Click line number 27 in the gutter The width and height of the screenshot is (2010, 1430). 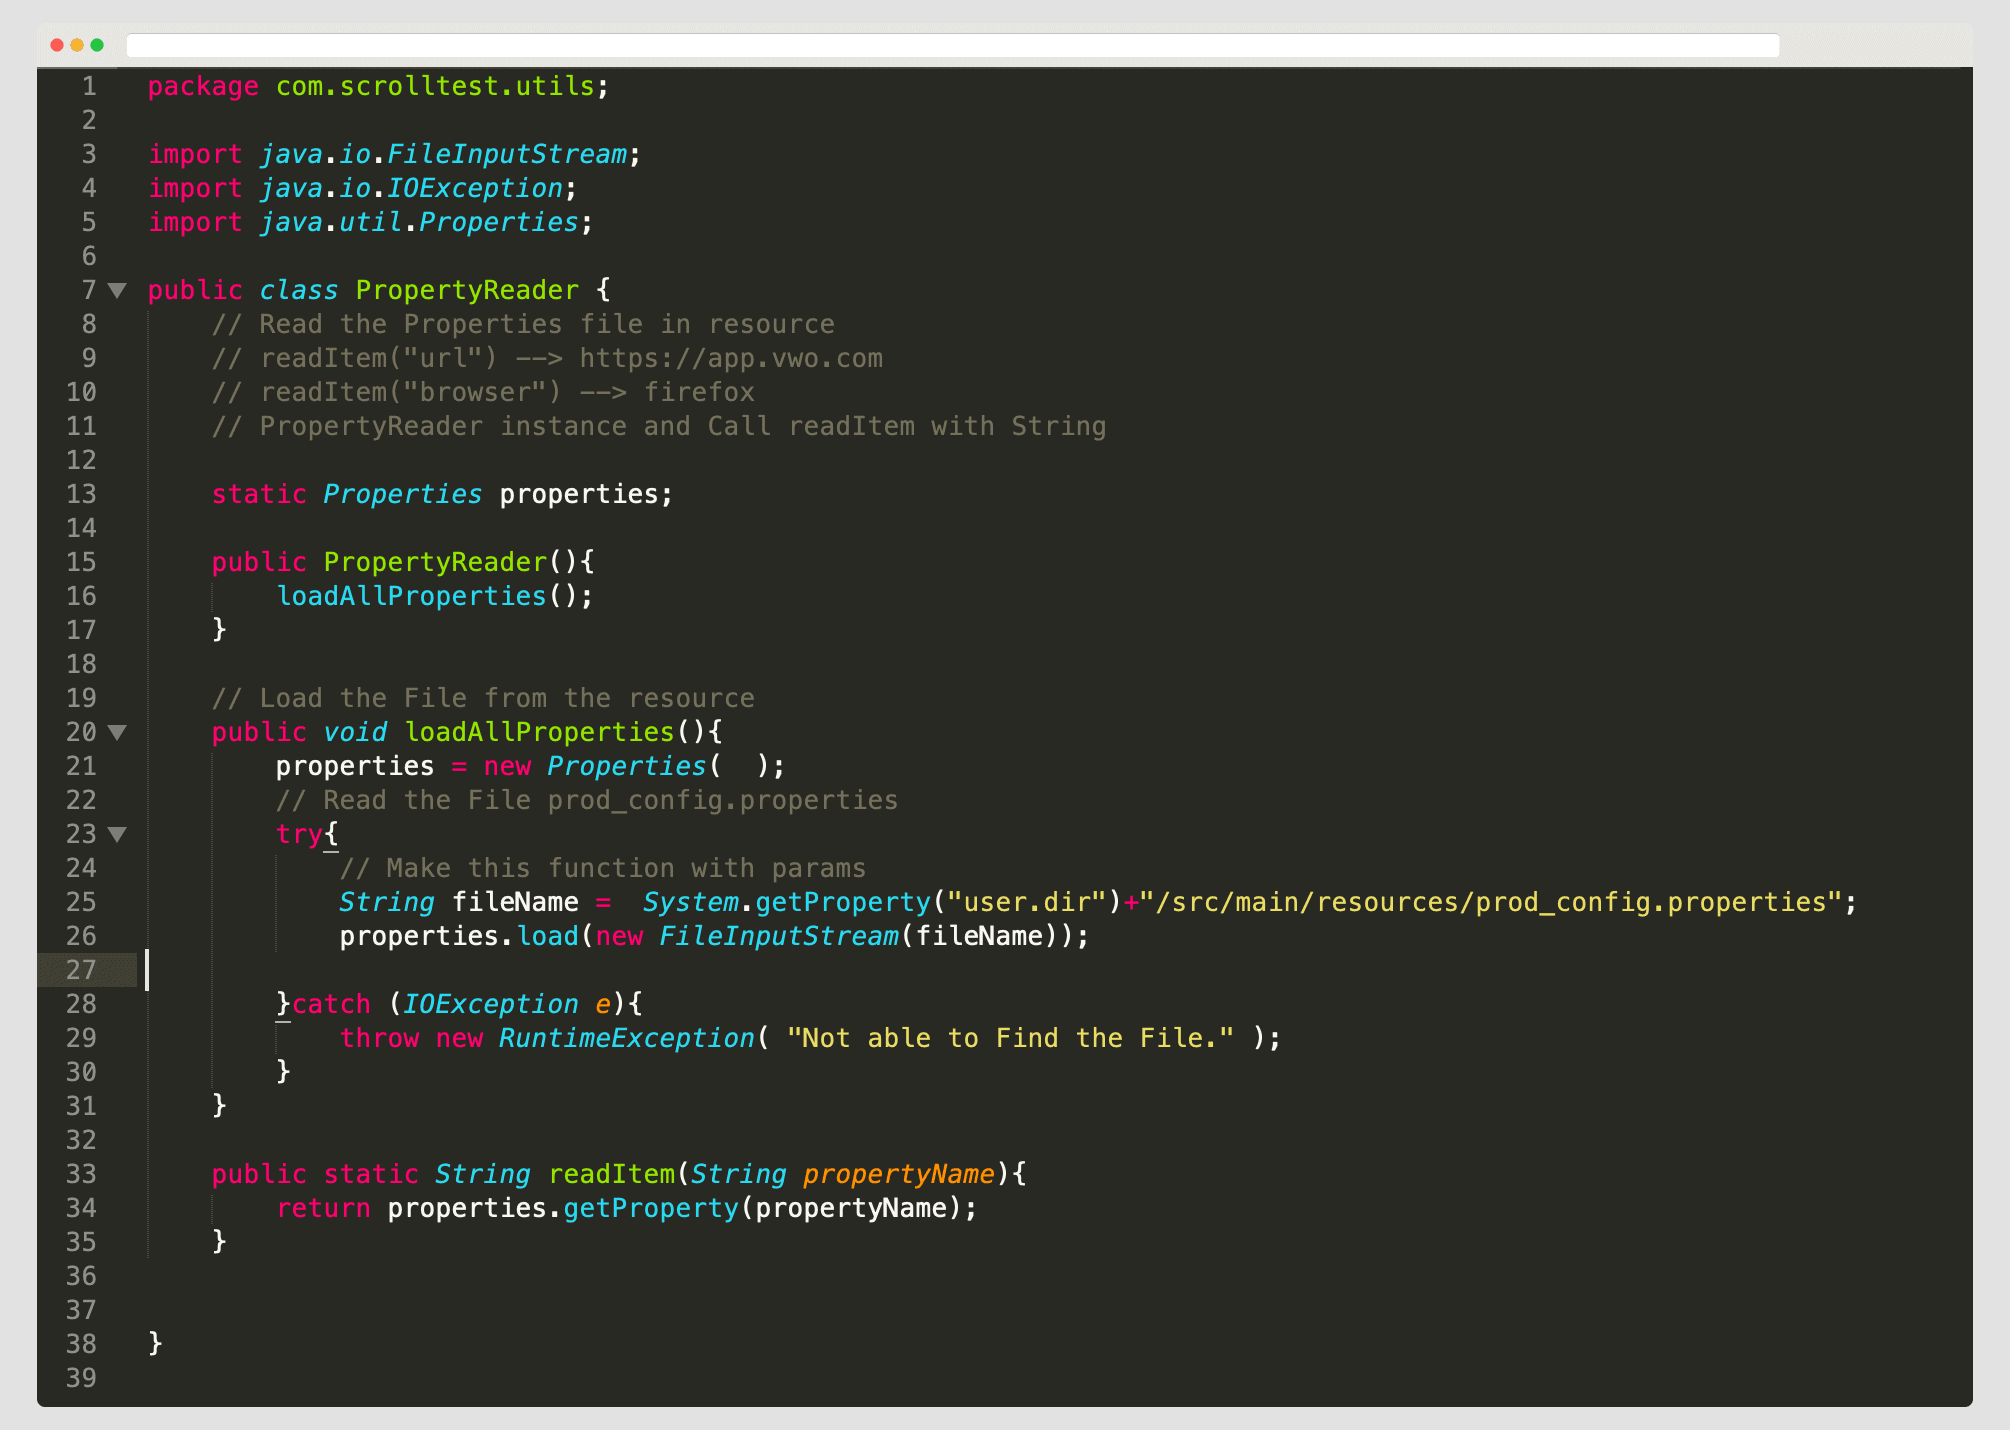coord(82,970)
